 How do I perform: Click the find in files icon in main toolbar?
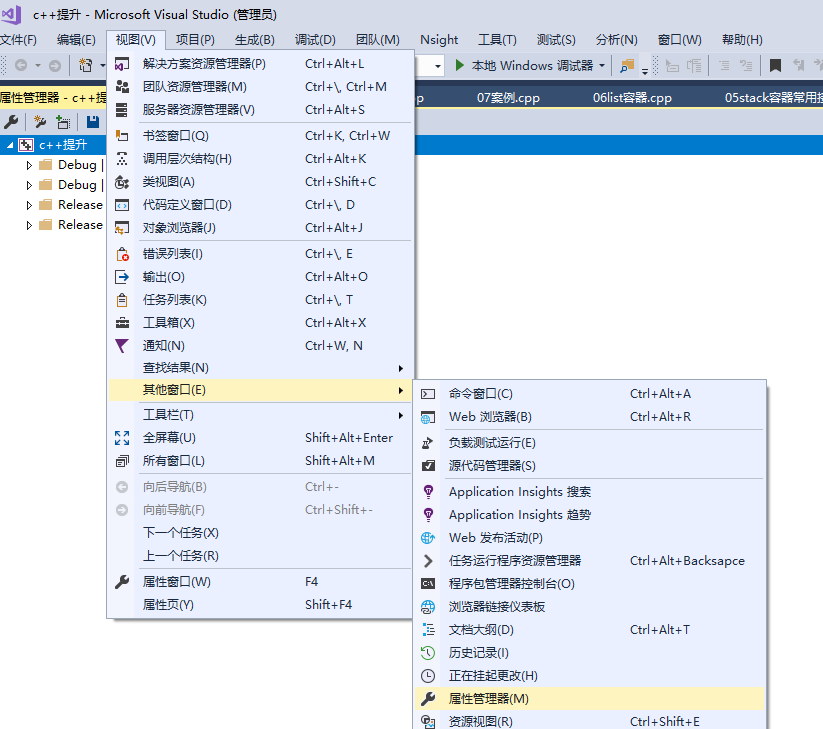627,66
